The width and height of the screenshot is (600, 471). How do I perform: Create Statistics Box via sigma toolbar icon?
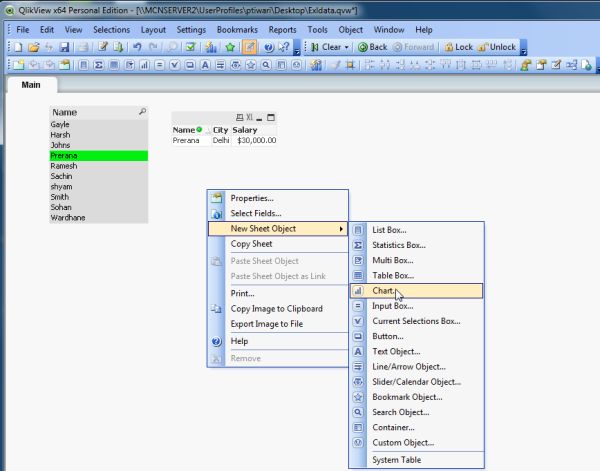tap(98, 65)
